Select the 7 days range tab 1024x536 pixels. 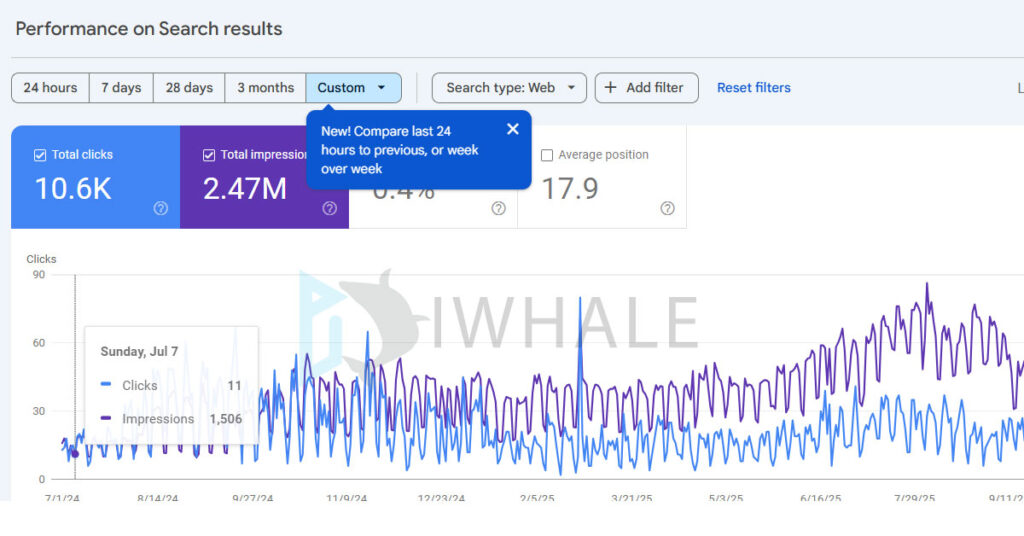[120, 88]
